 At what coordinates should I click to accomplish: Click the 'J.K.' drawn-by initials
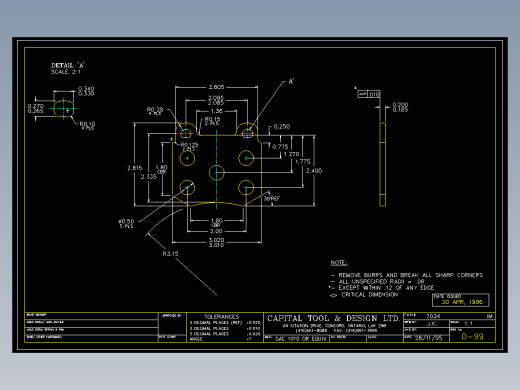[x=432, y=323]
